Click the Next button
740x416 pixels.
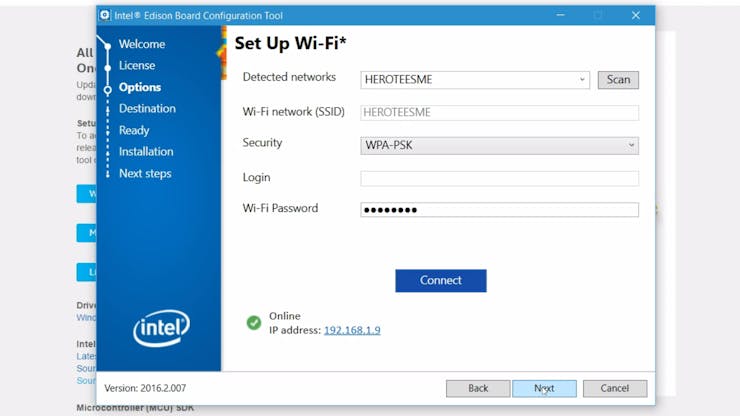point(544,389)
